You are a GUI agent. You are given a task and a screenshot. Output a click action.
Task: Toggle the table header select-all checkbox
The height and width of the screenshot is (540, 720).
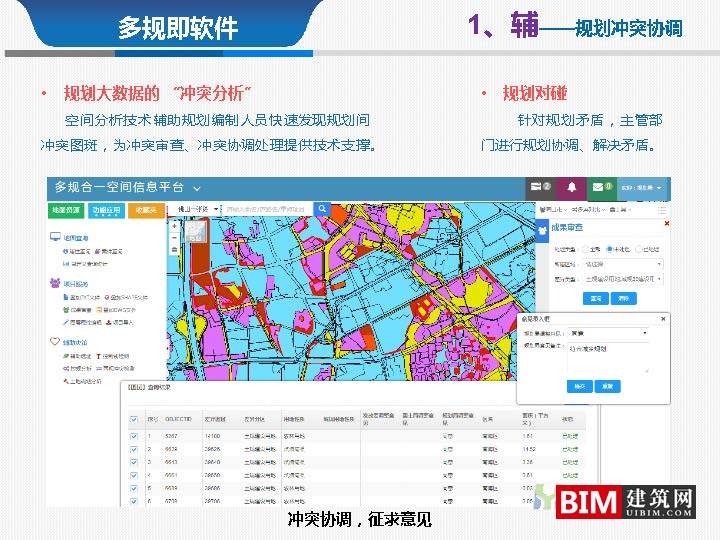tap(134, 420)
